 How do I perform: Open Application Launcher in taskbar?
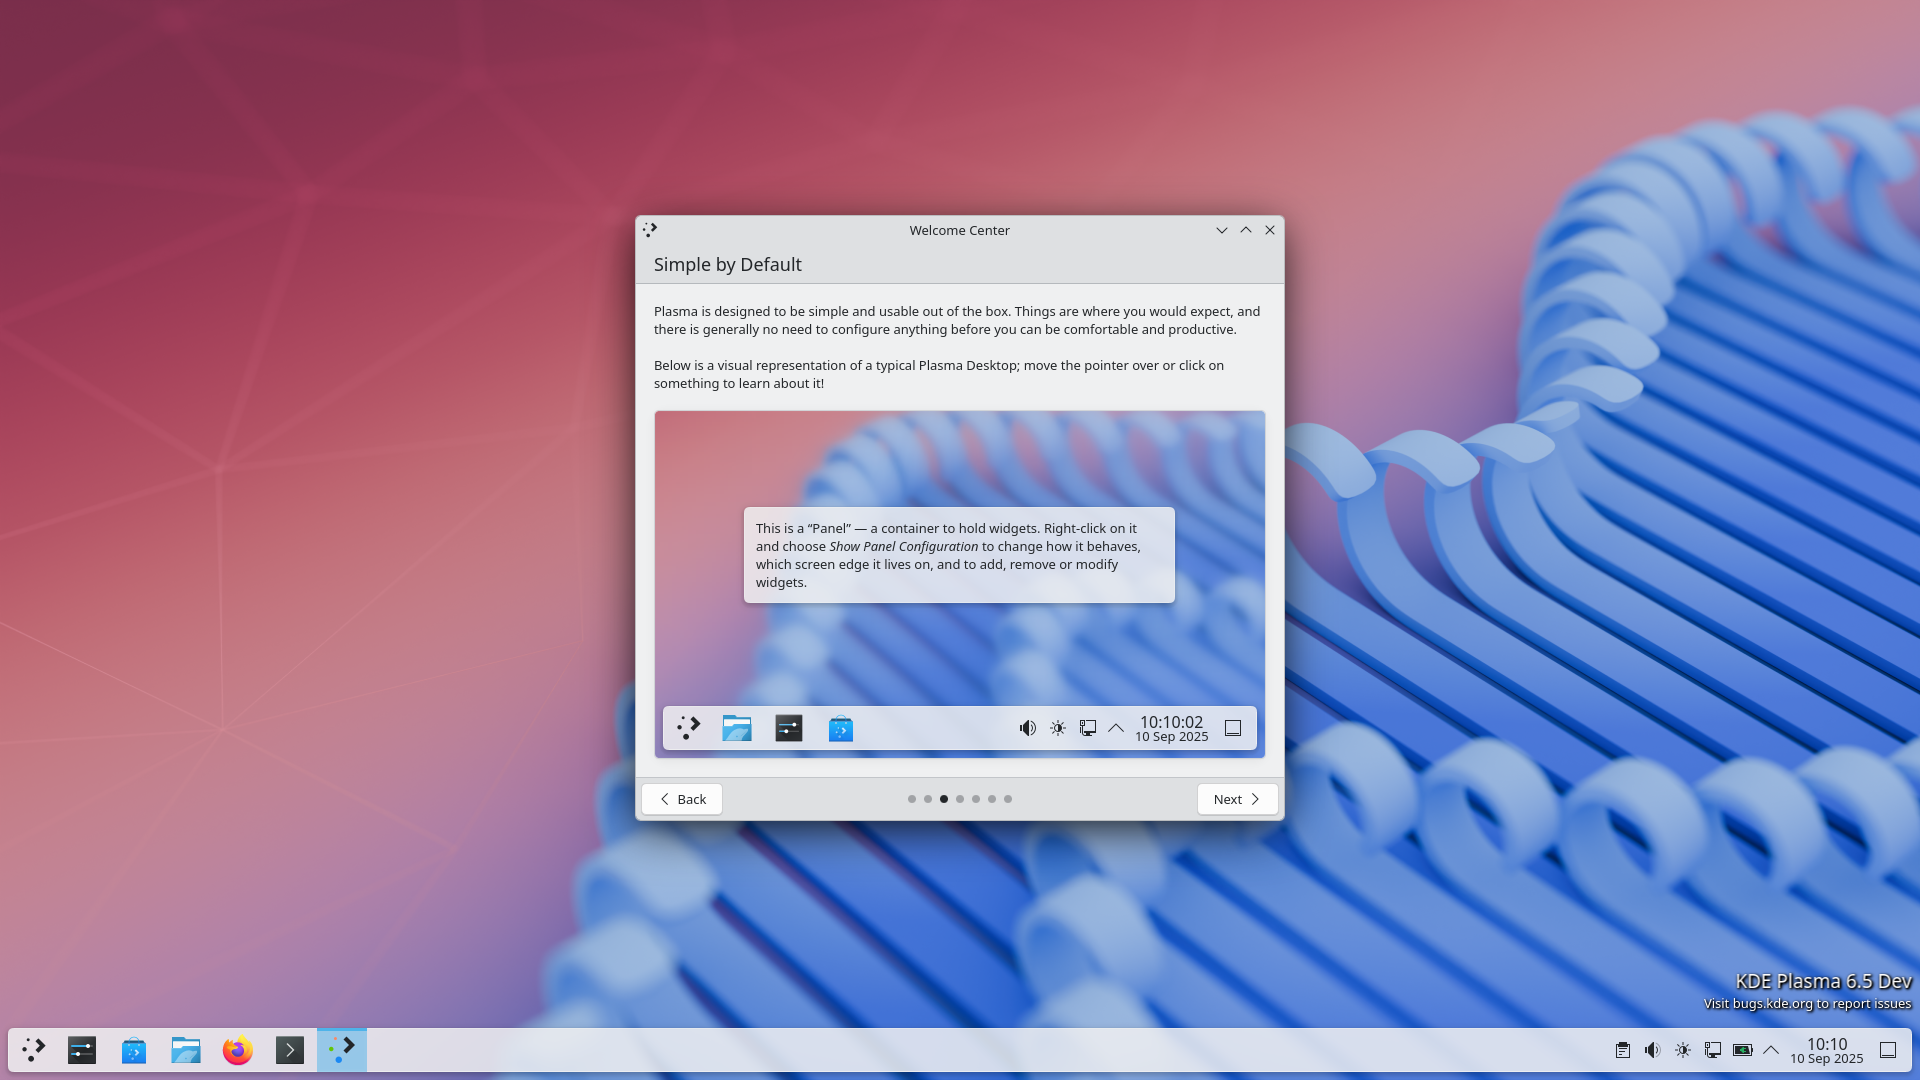pos(34,1050)
